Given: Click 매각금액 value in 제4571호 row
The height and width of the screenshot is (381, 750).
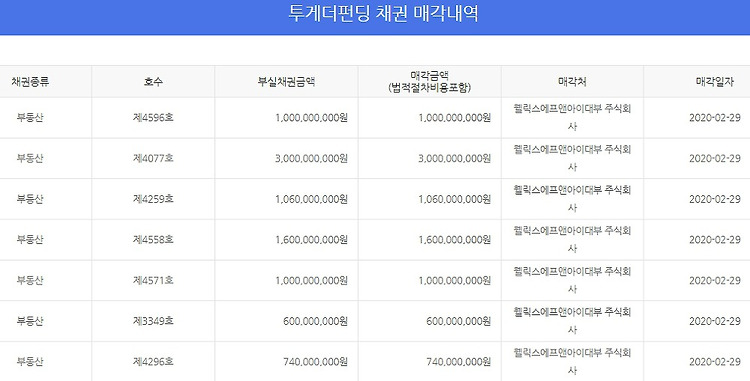Looking at the screenshot, I should pyautogui.click(x=454, y=280).
